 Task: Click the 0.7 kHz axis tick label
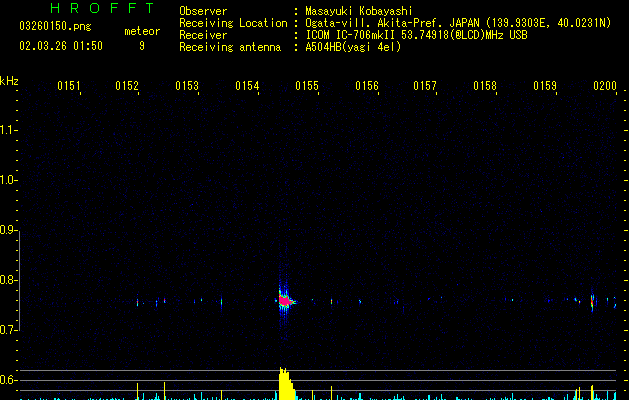click(8, 330)
